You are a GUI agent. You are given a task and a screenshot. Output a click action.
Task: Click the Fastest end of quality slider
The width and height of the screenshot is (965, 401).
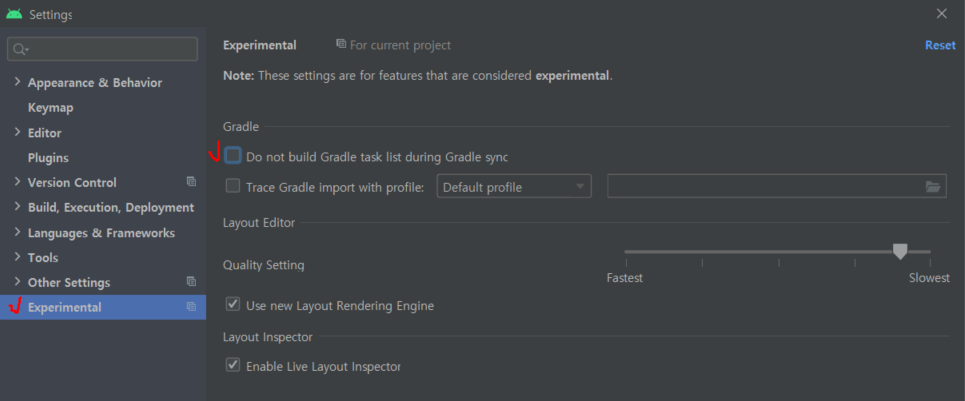[x=626, y=252]
